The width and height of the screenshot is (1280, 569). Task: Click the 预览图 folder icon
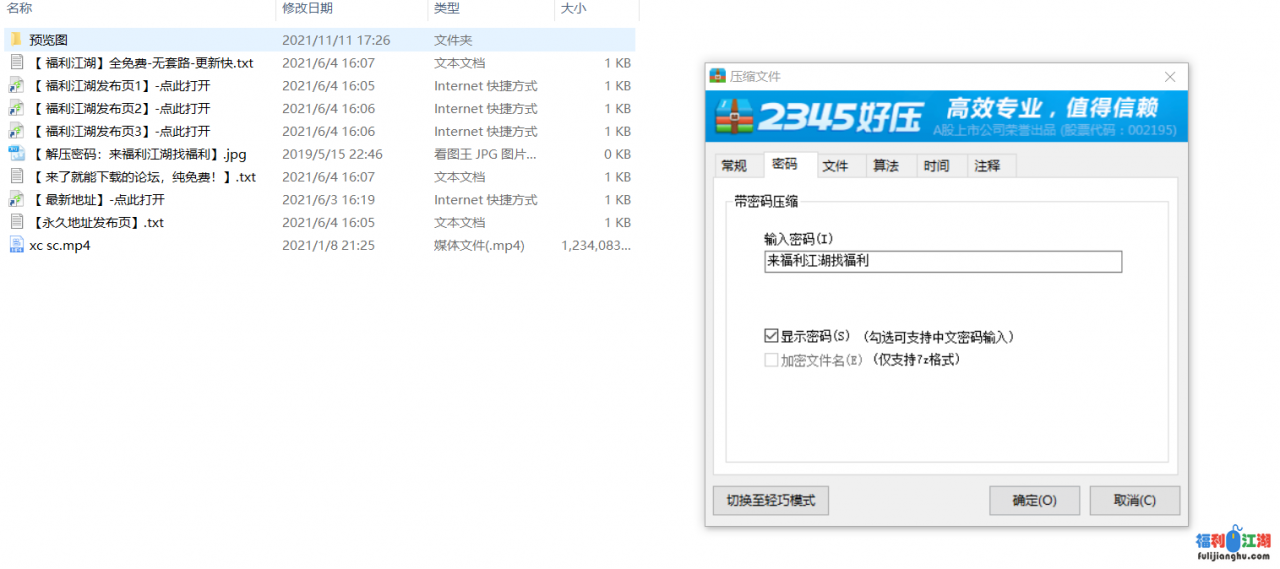click(x=16, y=40)
